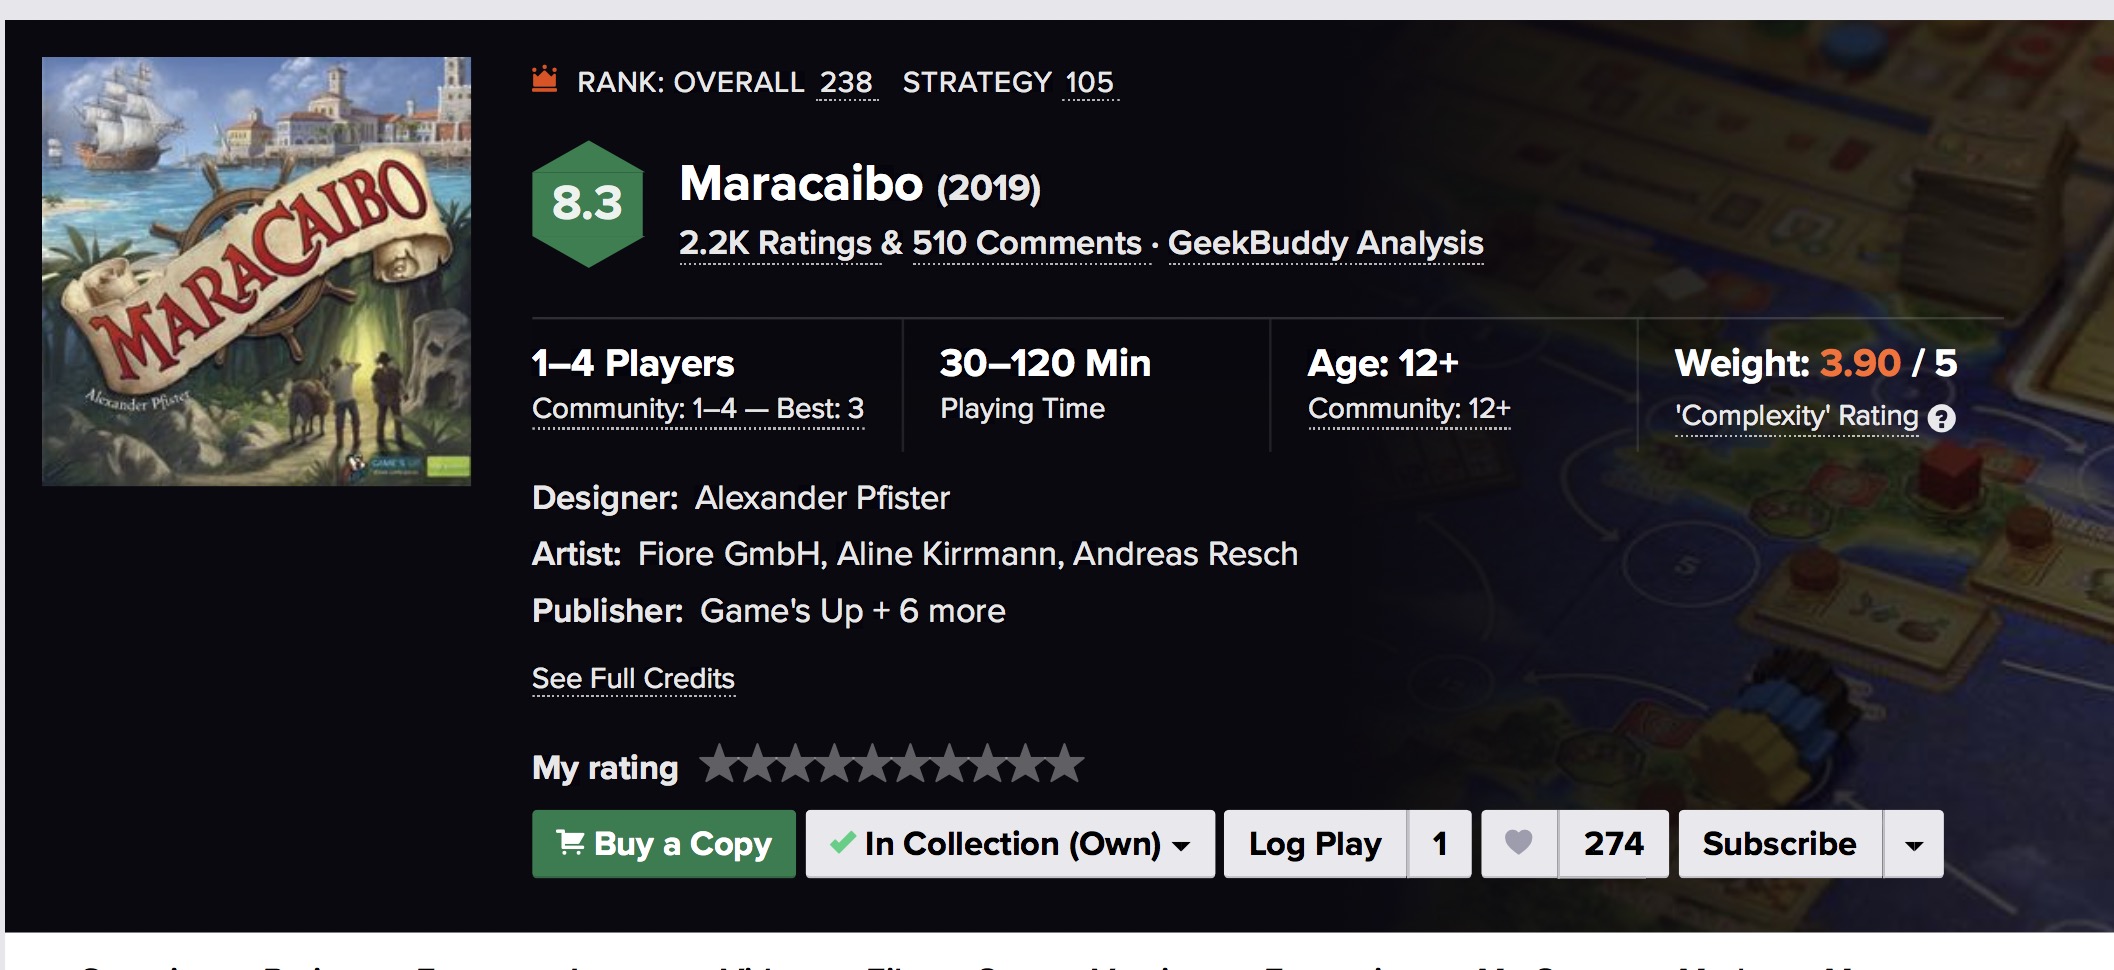This screenshot has height=970, width=2114.
Task: Click the logged plays count 1
Action: tap(1439, 844)
